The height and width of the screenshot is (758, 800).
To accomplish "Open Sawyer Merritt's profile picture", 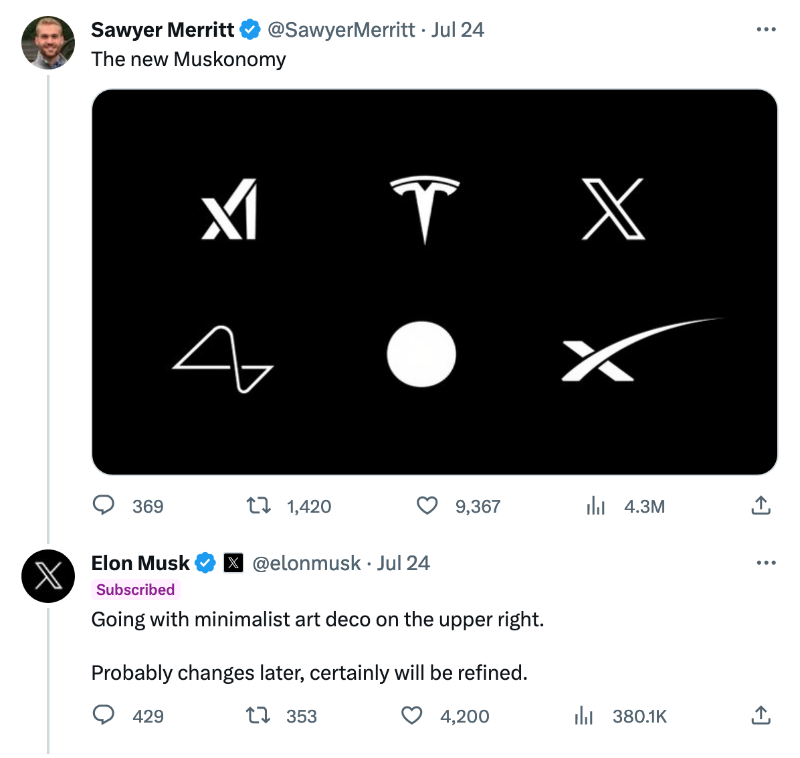I will 48,43.
